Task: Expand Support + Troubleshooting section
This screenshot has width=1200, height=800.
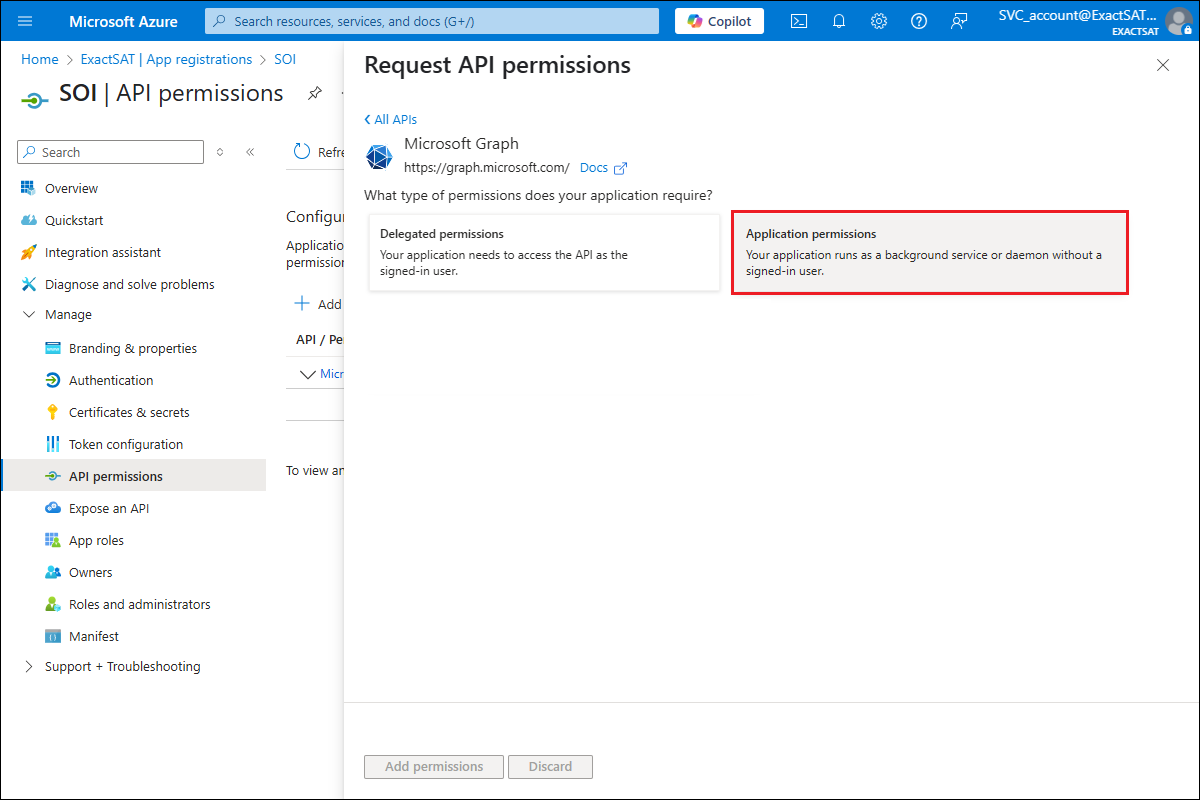Action: [28, 667]
